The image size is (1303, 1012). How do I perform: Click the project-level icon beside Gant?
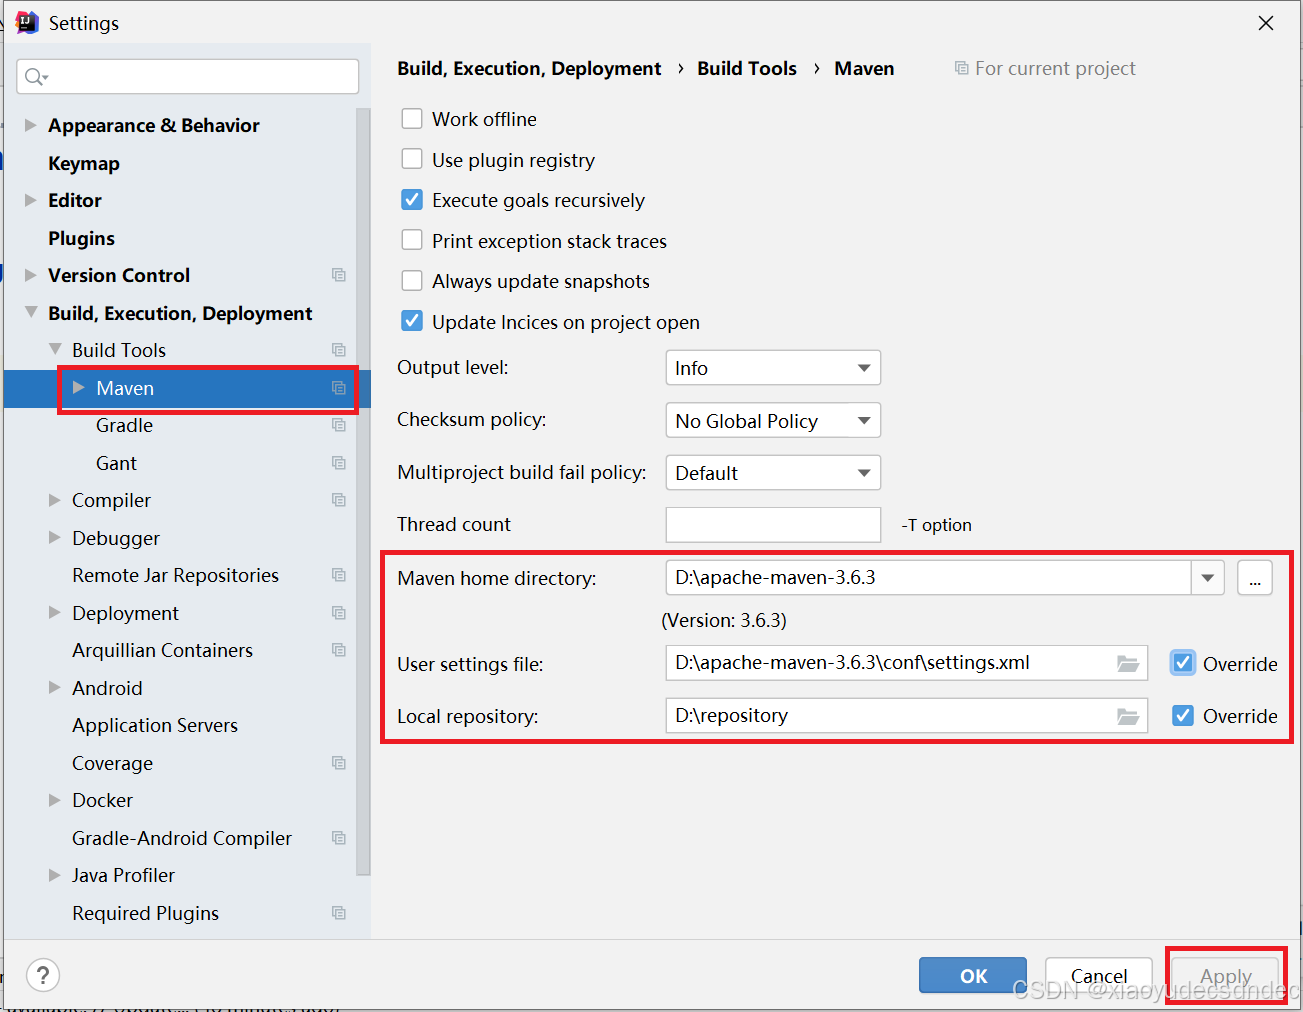click(339, 463)
